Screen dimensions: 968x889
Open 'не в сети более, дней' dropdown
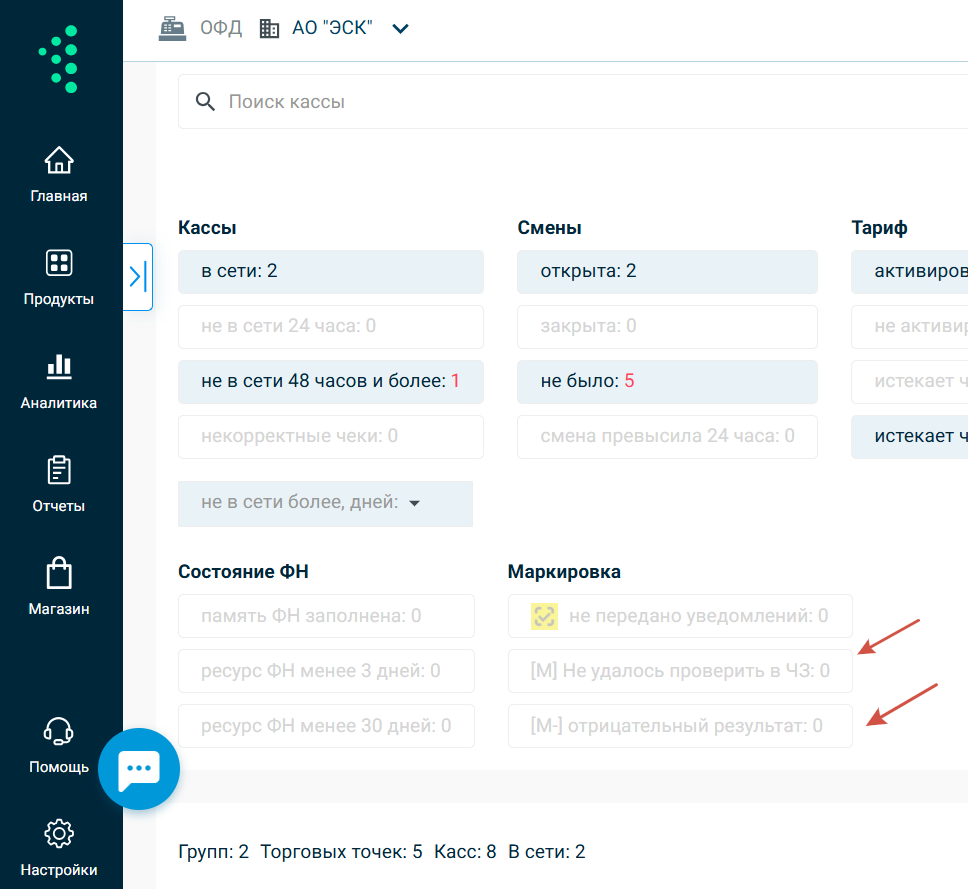[325, 504]
